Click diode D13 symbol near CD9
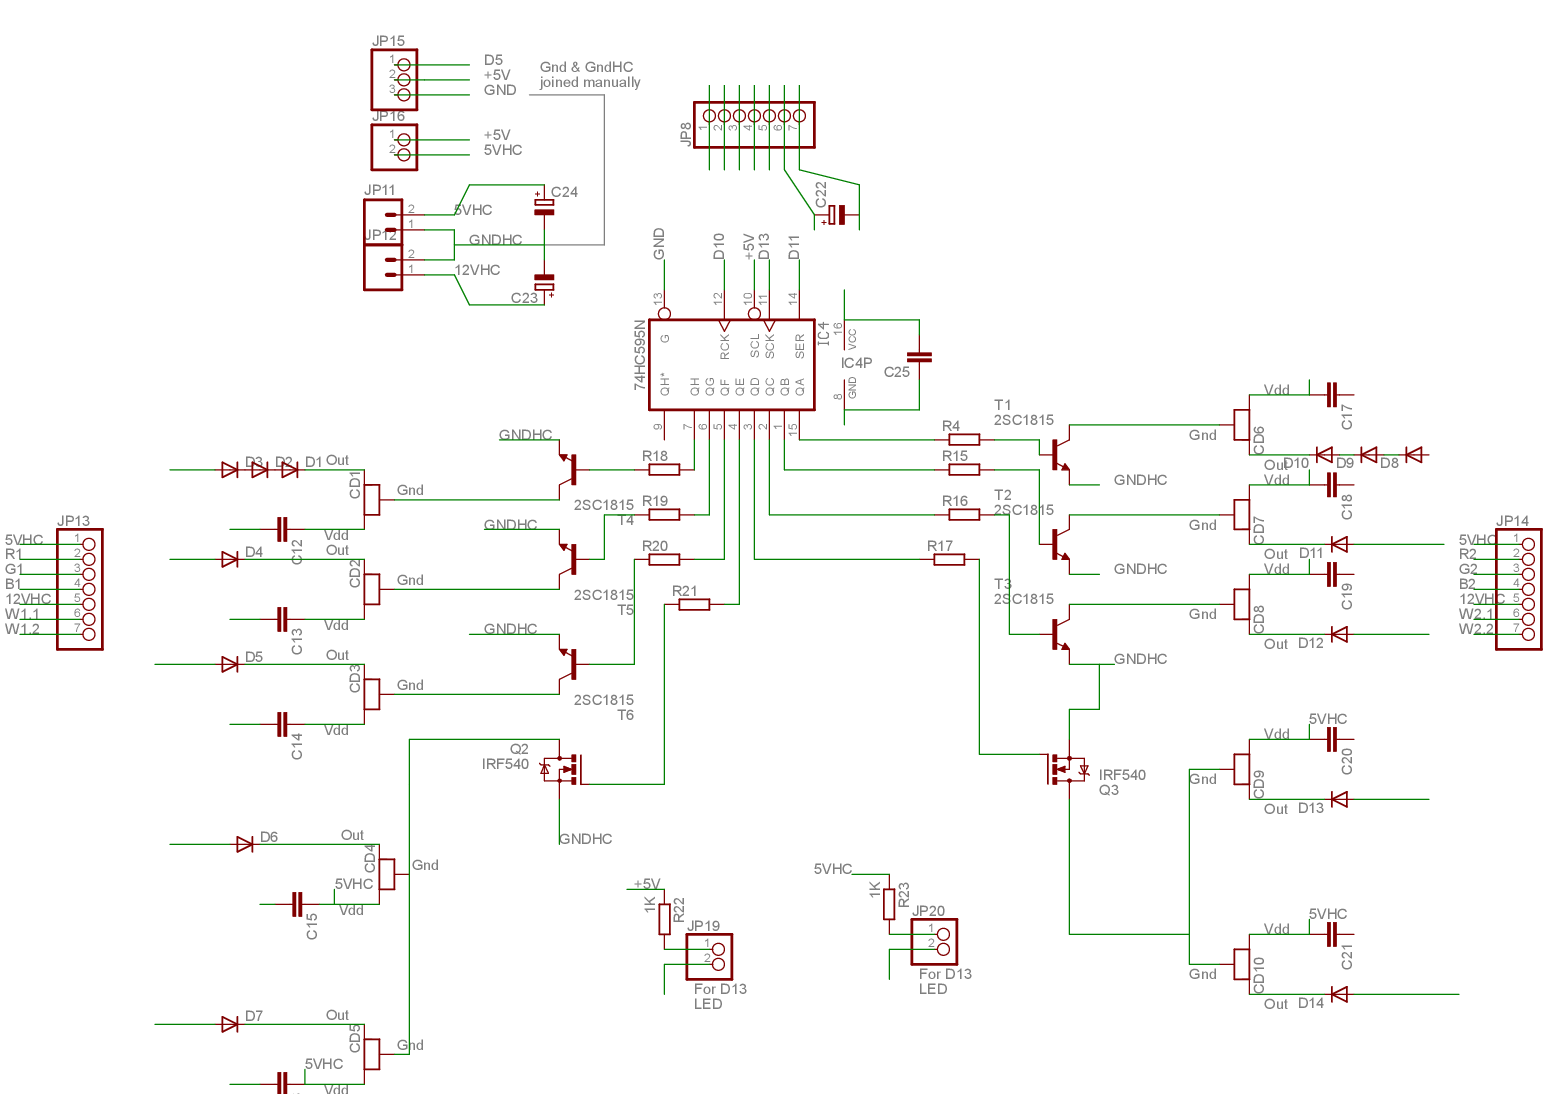Image resolution: width=1557 pixels, height=1094 pixels. coord(1339,799)
